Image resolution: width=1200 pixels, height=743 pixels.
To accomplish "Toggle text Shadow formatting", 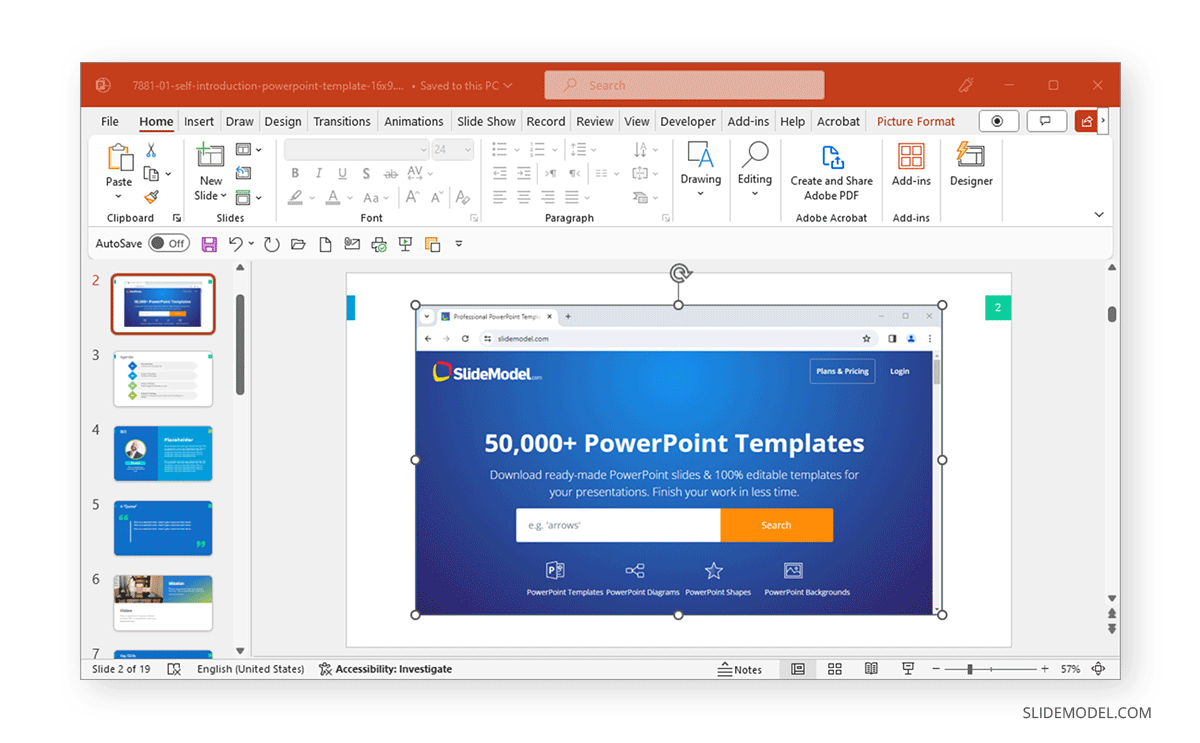I will tap(367, 173).
